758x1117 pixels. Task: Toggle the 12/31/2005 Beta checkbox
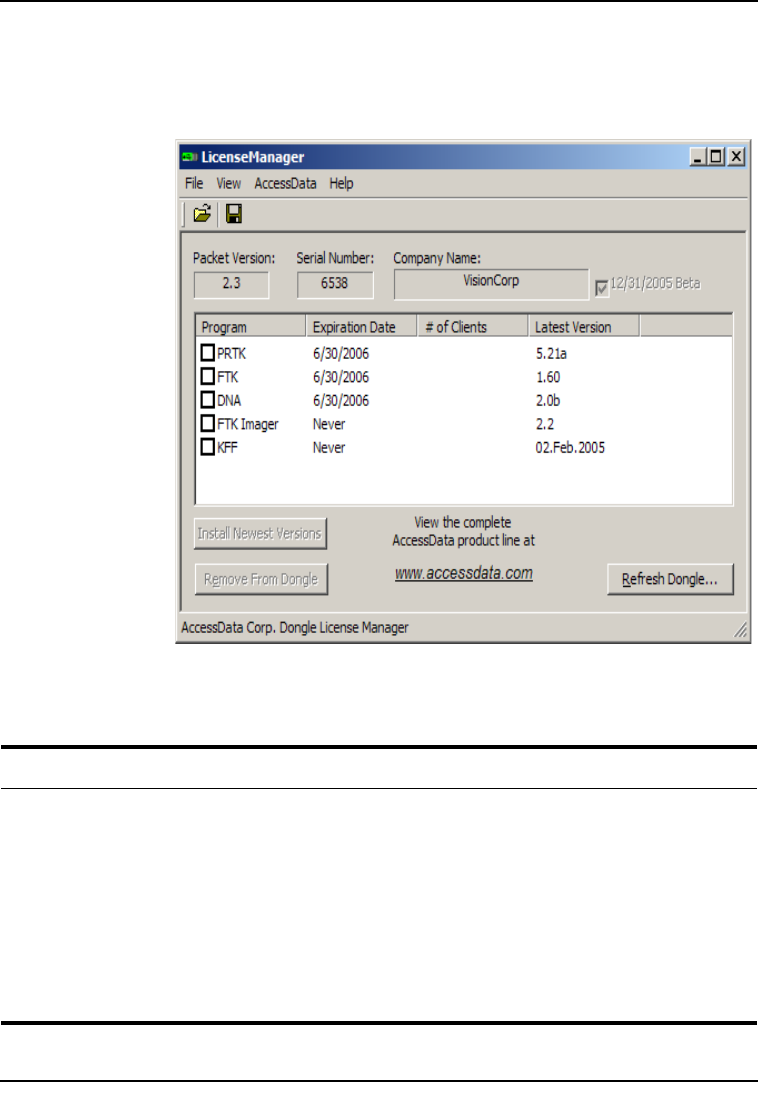601,288
